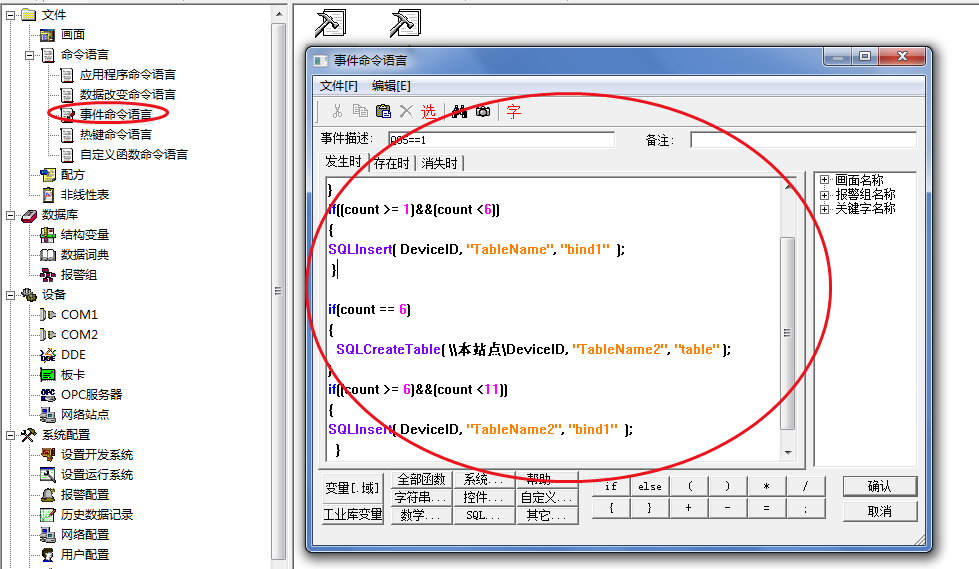The width and height of the screenshot is (979, 569).
Task: Insert 'else' keyword button
Action: click(x=649, y=486)
